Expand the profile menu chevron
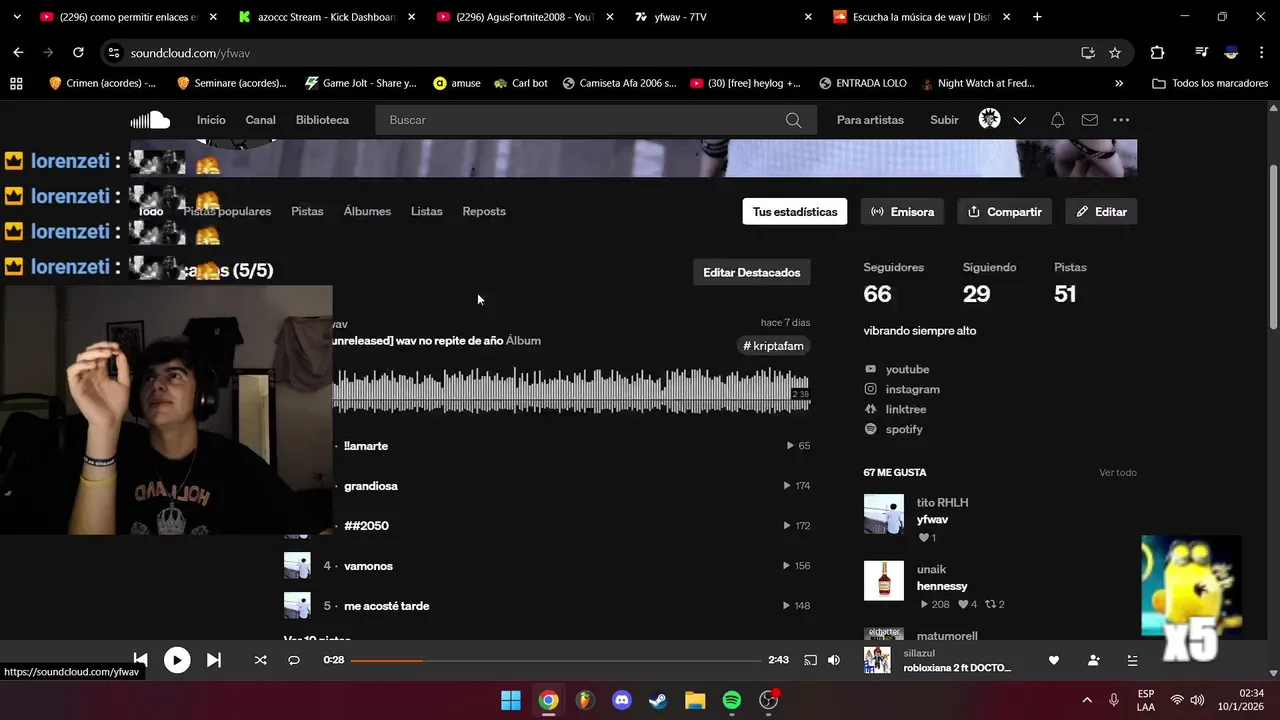Viewport: 1280px width, 720px height. [x=1019, y=120]
